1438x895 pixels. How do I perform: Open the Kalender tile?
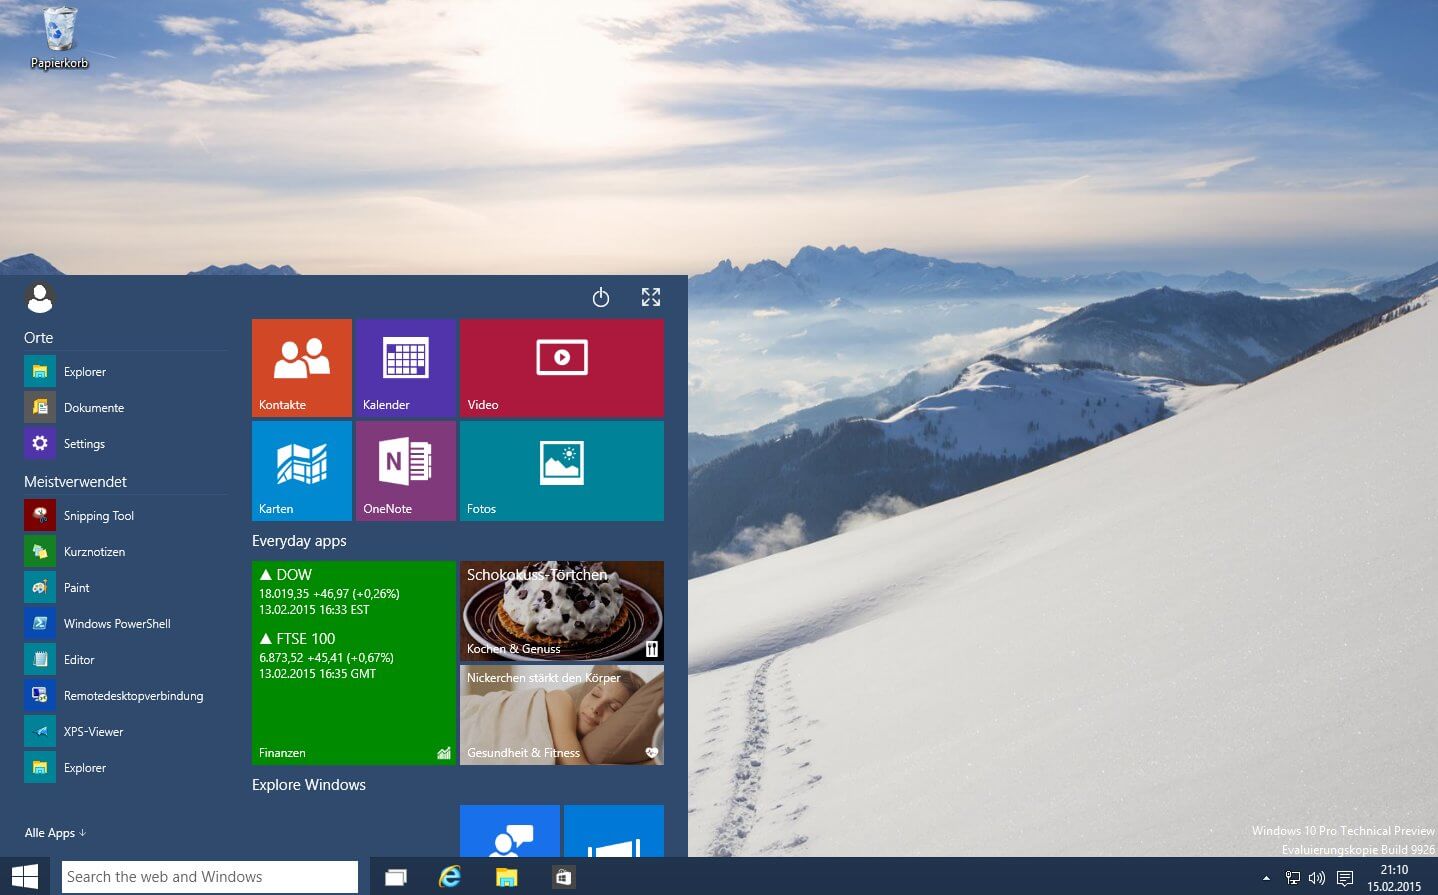405,367
